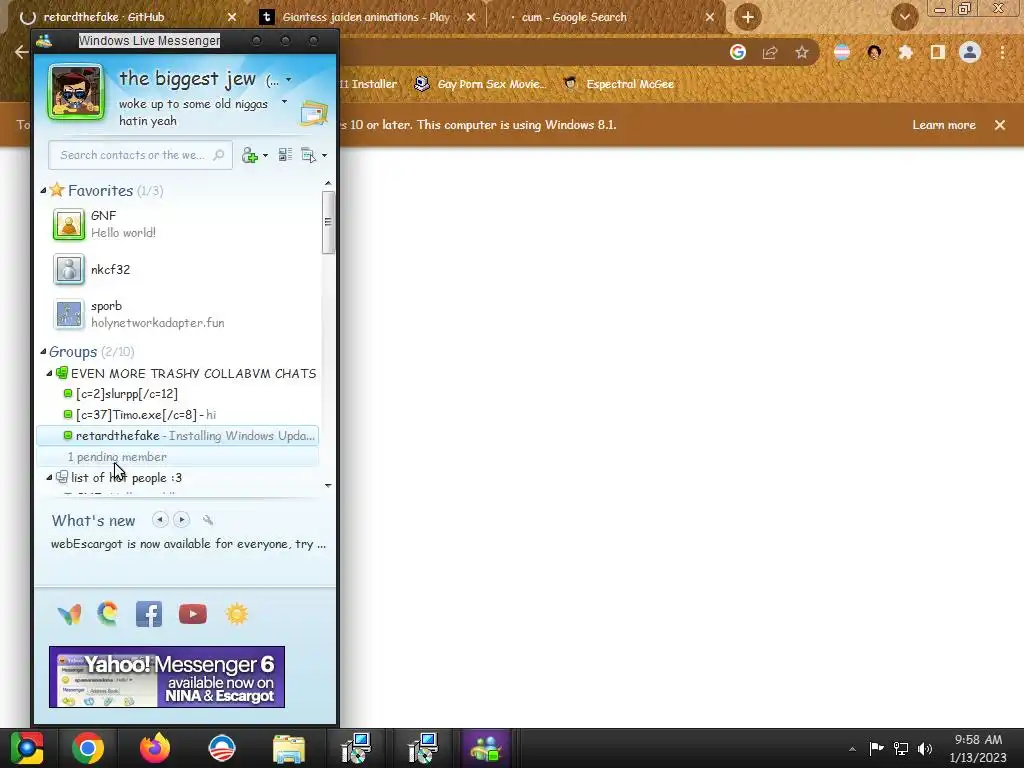Screen dimensions: 1024x768
Task: Click the sun weather icon
Action: [x=236, y=614]
